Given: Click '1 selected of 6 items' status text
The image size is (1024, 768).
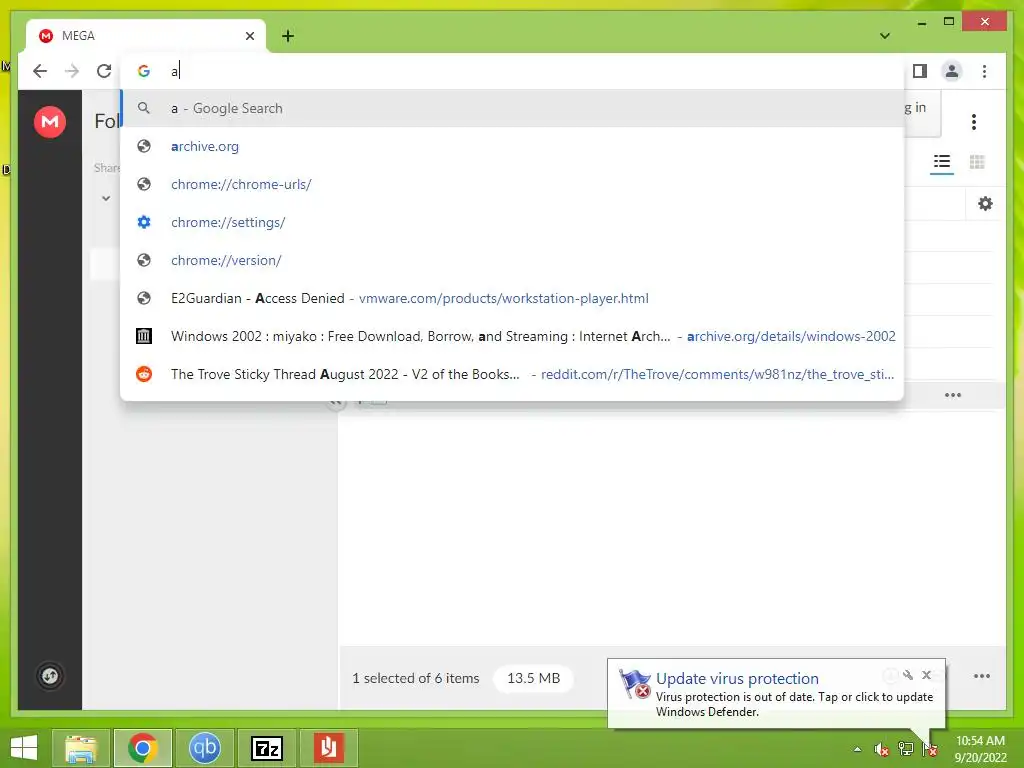Looking at the screenshot, I should point(415,679).
